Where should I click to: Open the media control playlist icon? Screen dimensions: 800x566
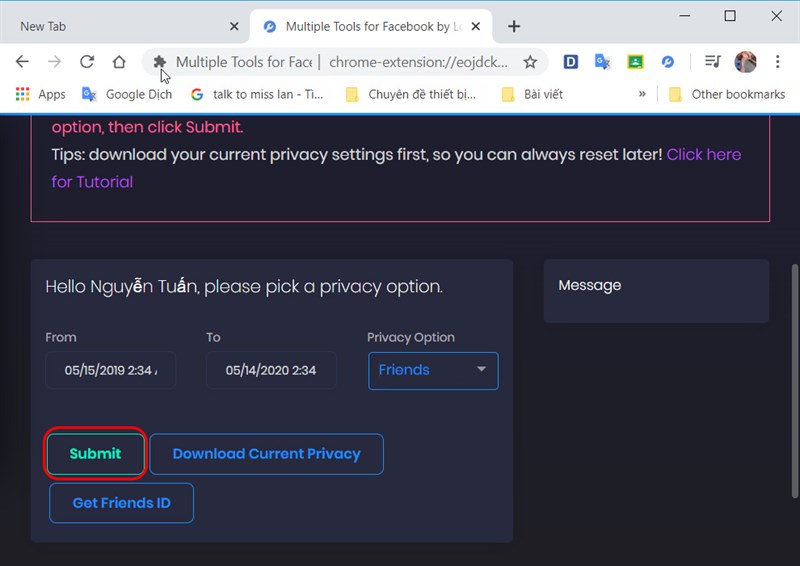(x=712, y=62)
